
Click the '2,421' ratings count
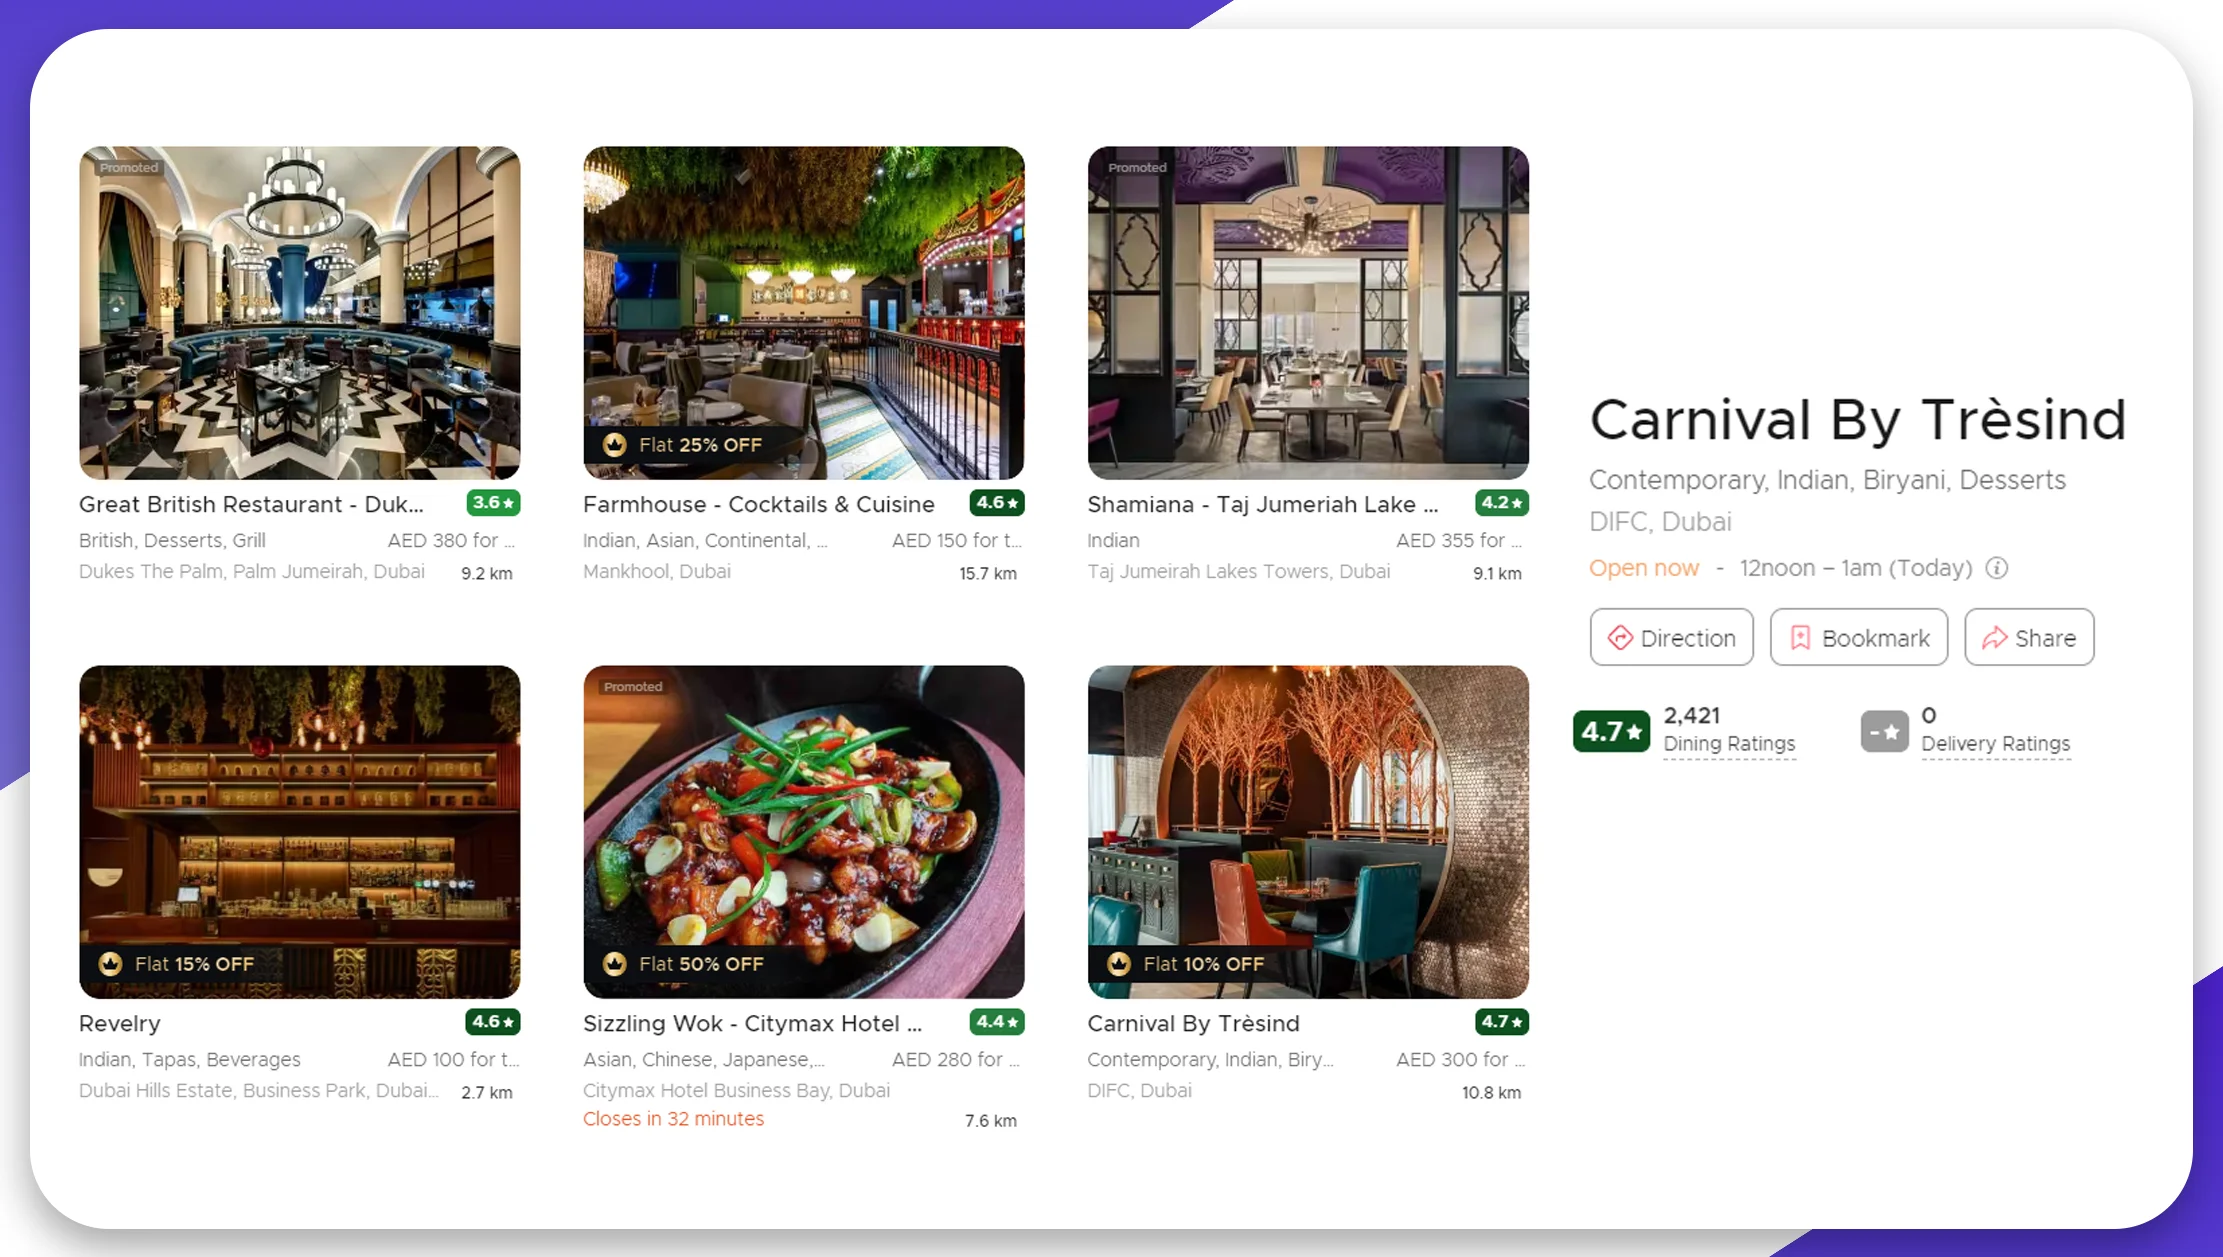1692,716
